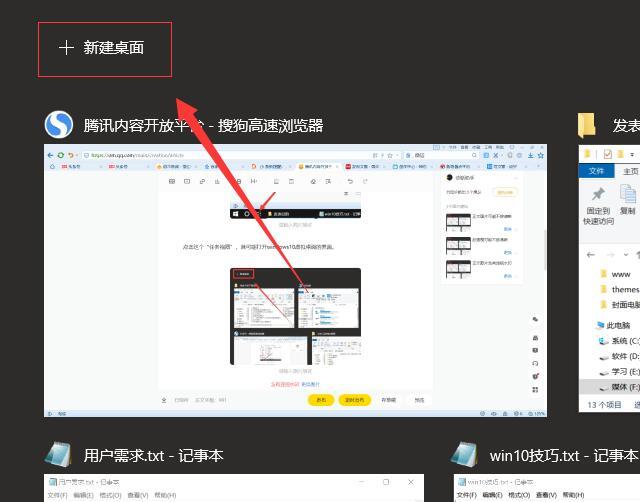Select the themes folder in Explorer tree
The image size is (640, 502).
point(619,289)
